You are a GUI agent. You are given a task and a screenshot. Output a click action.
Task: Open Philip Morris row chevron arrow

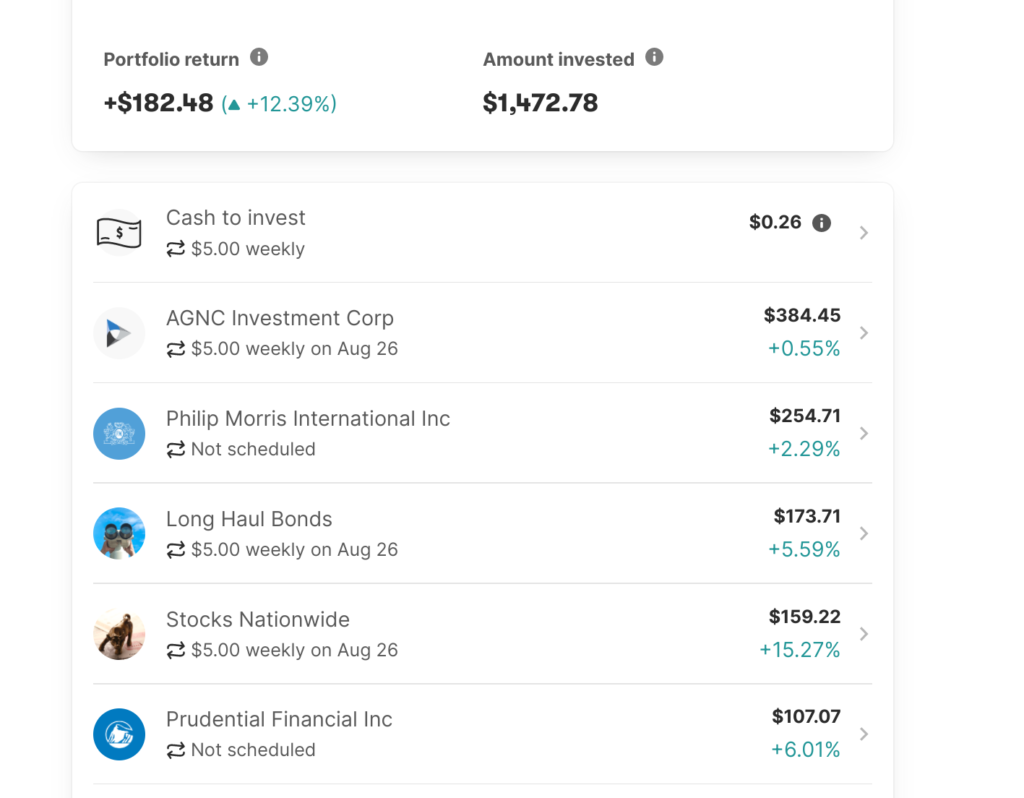pos(864,433)
